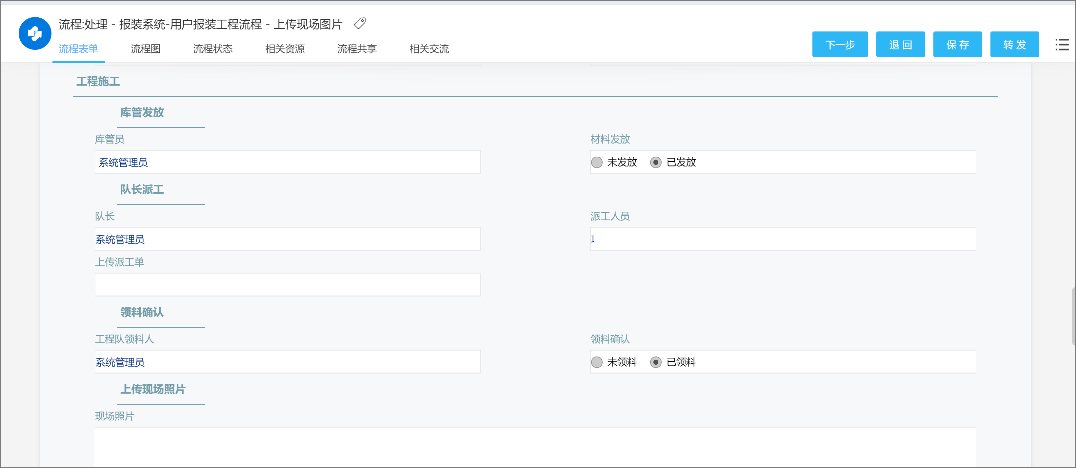The height and width of the screenshot is (468, 1076).
Task: Select the 已发放 radio button
Action: tap(656, 162)
